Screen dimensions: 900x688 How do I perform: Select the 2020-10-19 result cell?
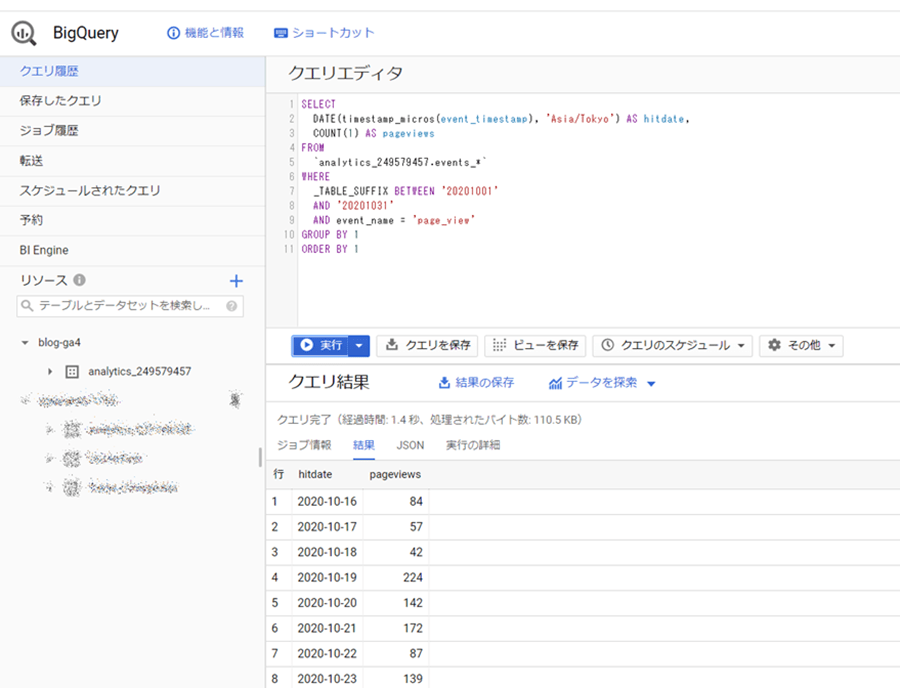click(x=327, y=577)
